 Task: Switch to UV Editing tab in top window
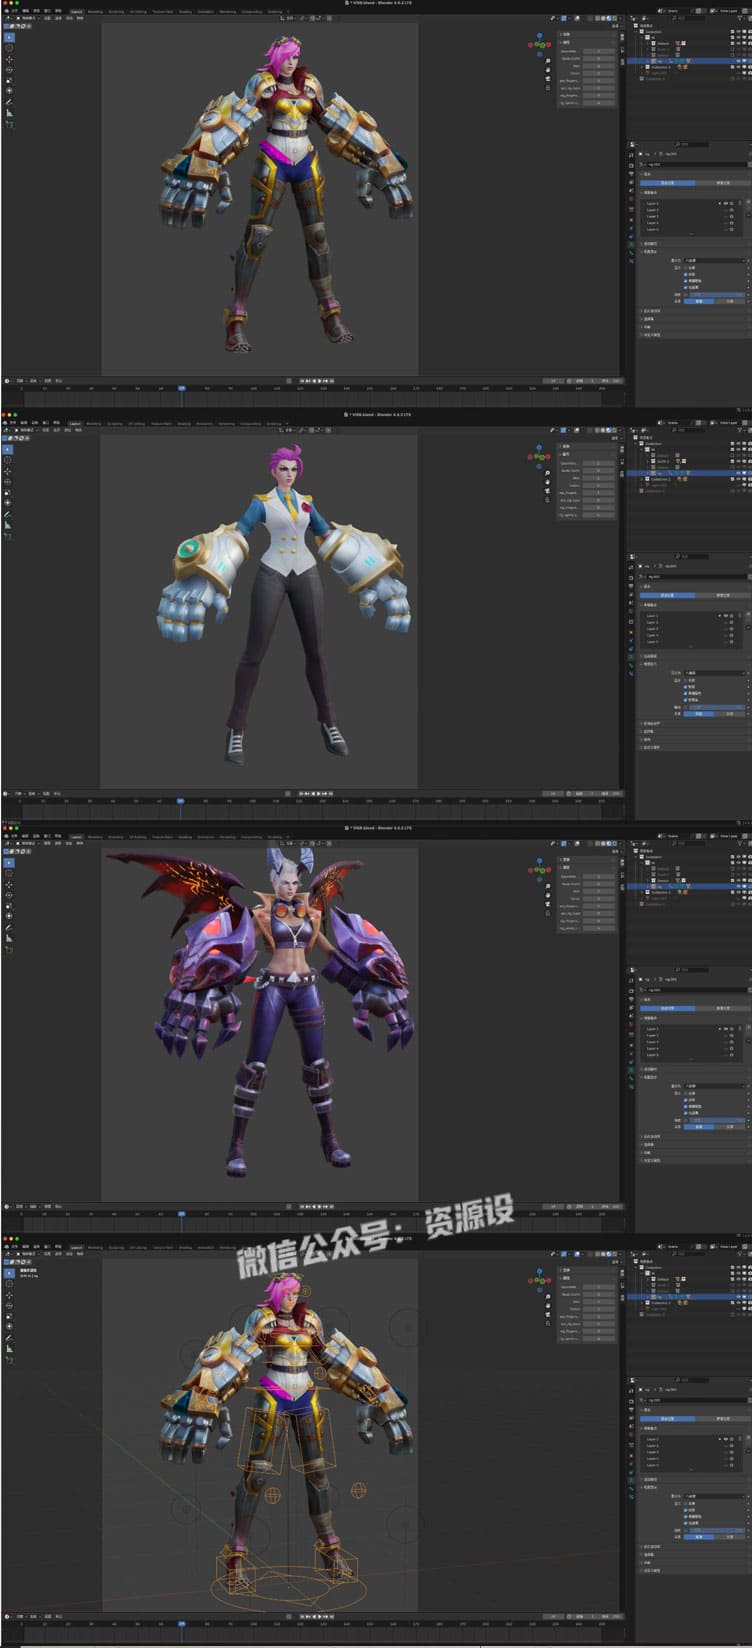point(138,12)
